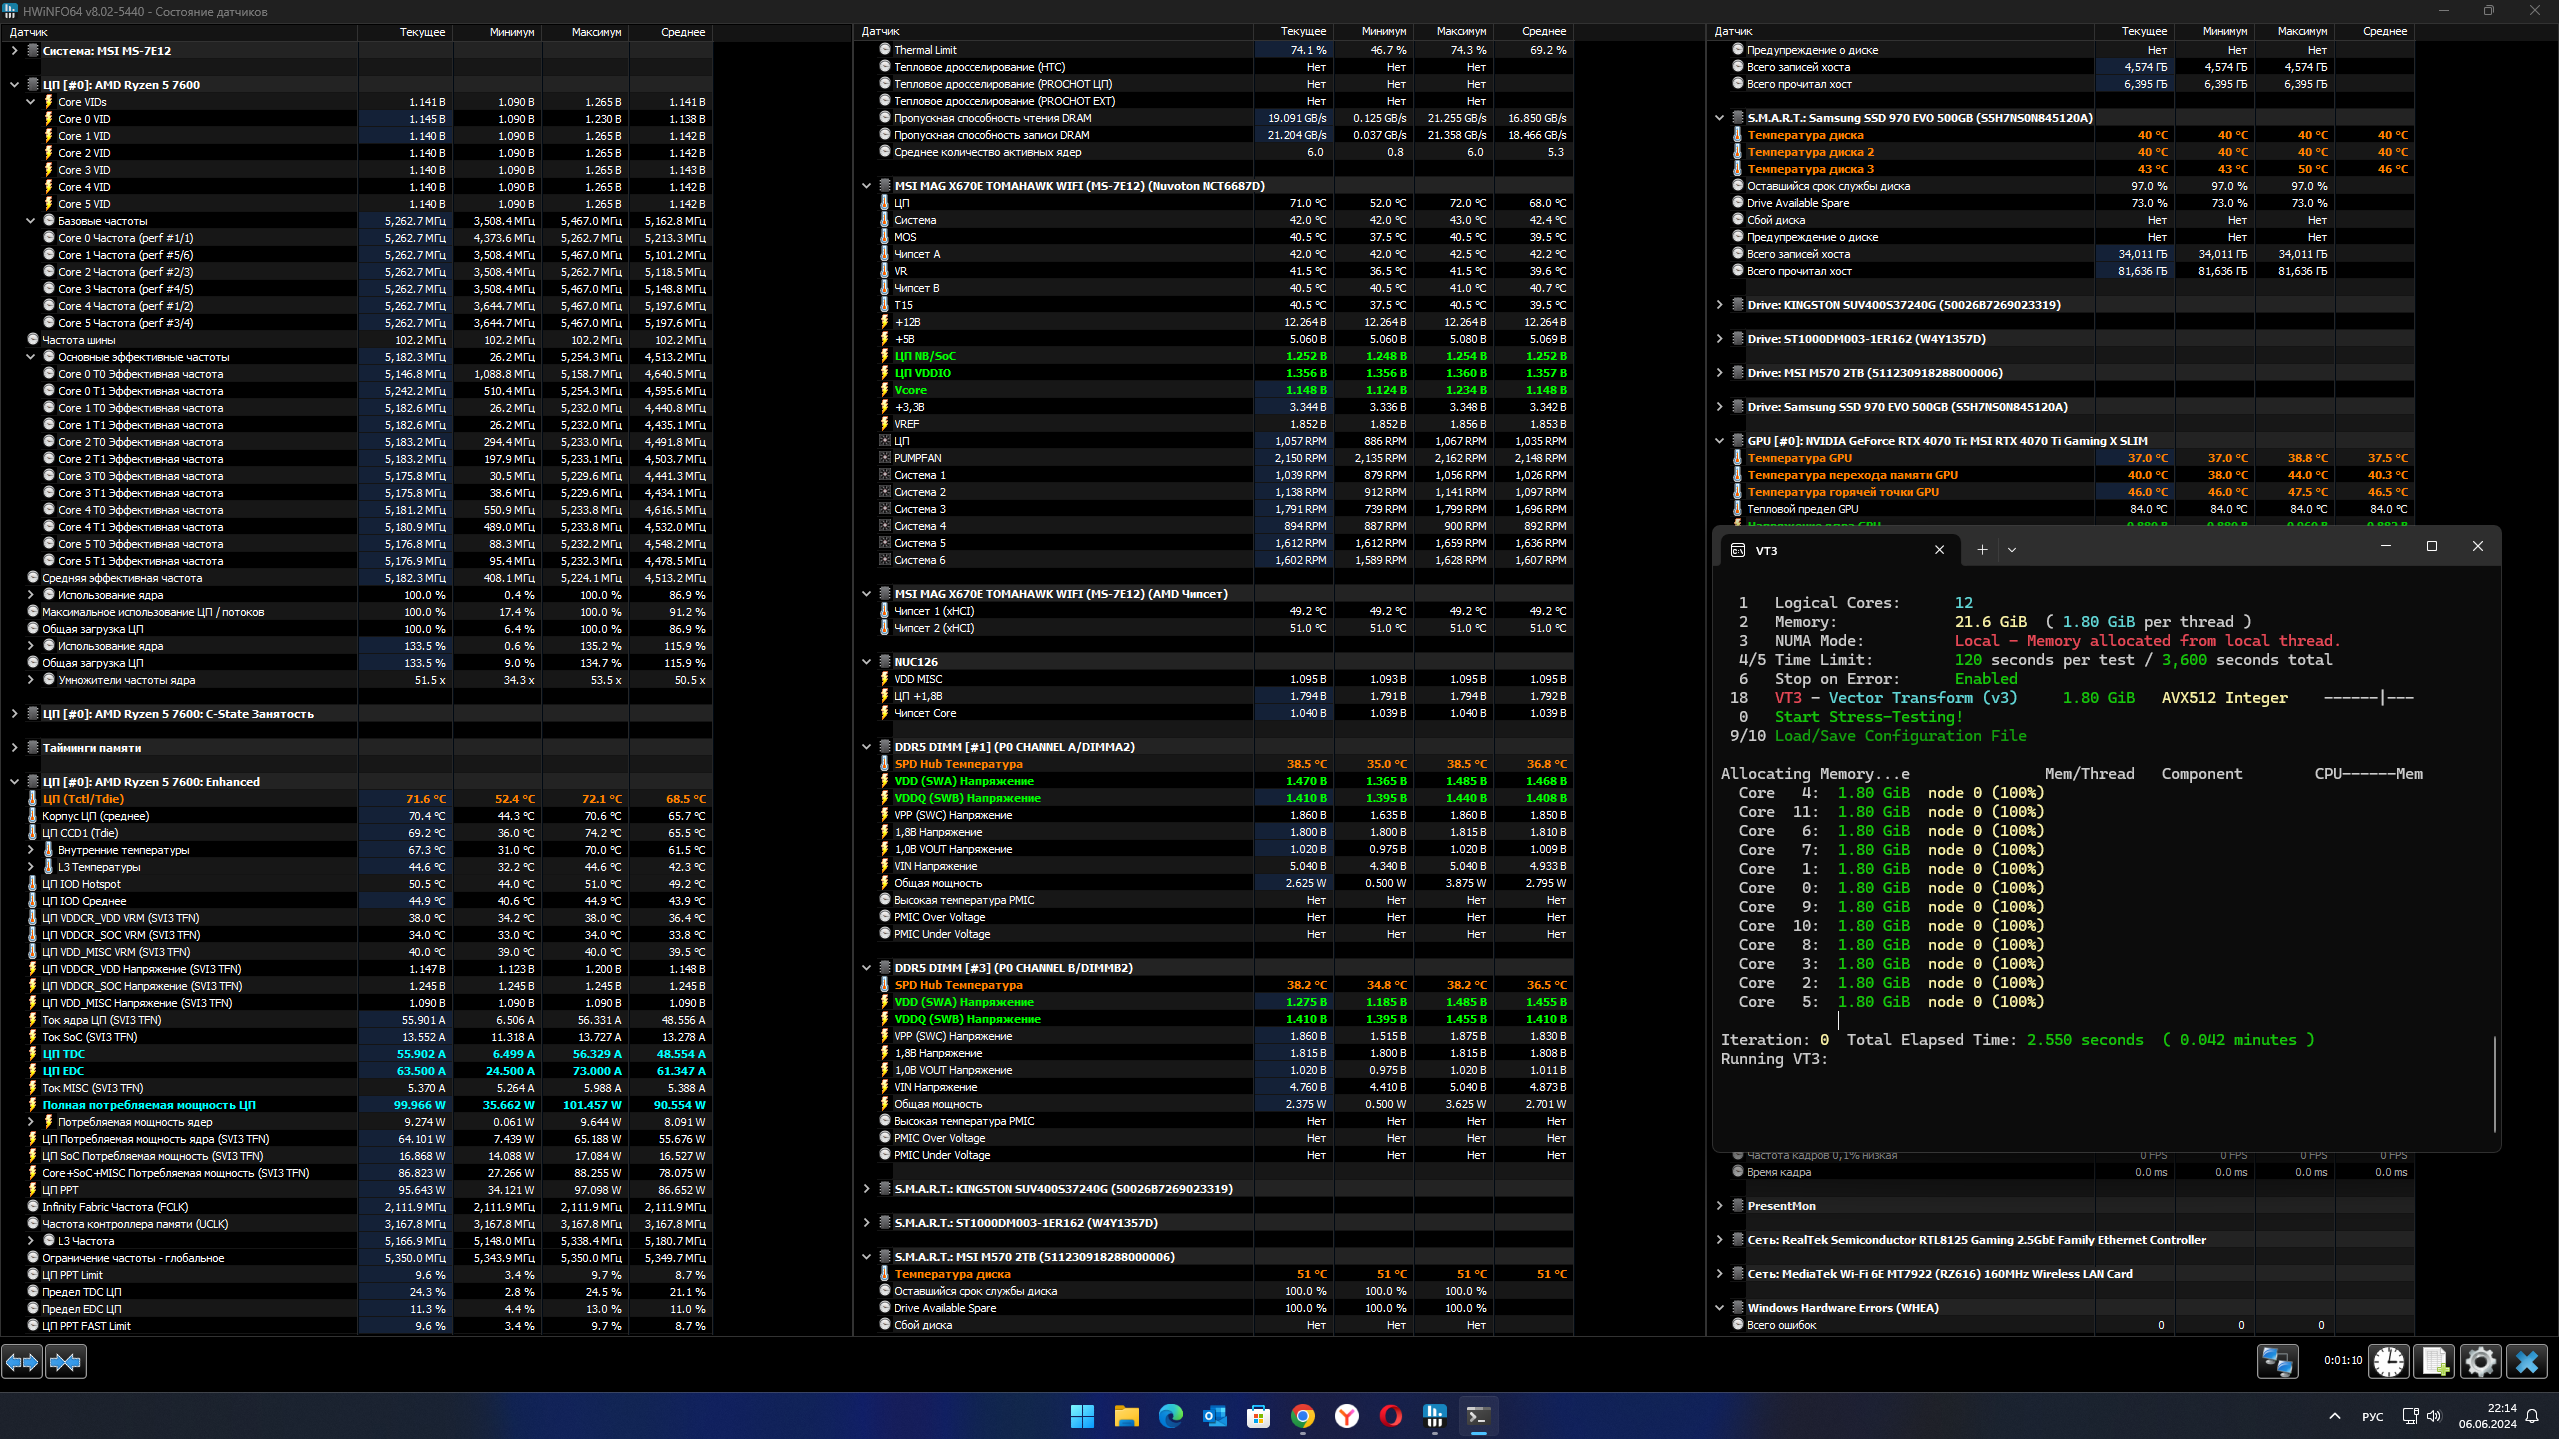Open Opera browser from the taskbar
Viewport: 2559px width, 1439px height.
click(1390, 1416)
